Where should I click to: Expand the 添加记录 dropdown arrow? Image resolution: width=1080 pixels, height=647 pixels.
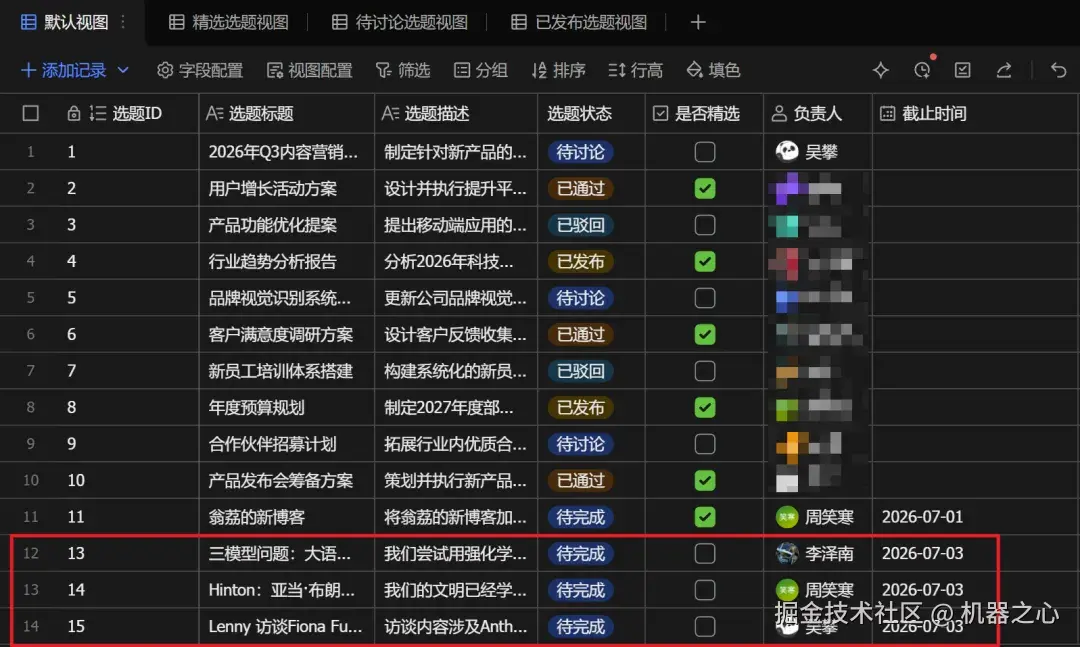[x=123, y=70]
